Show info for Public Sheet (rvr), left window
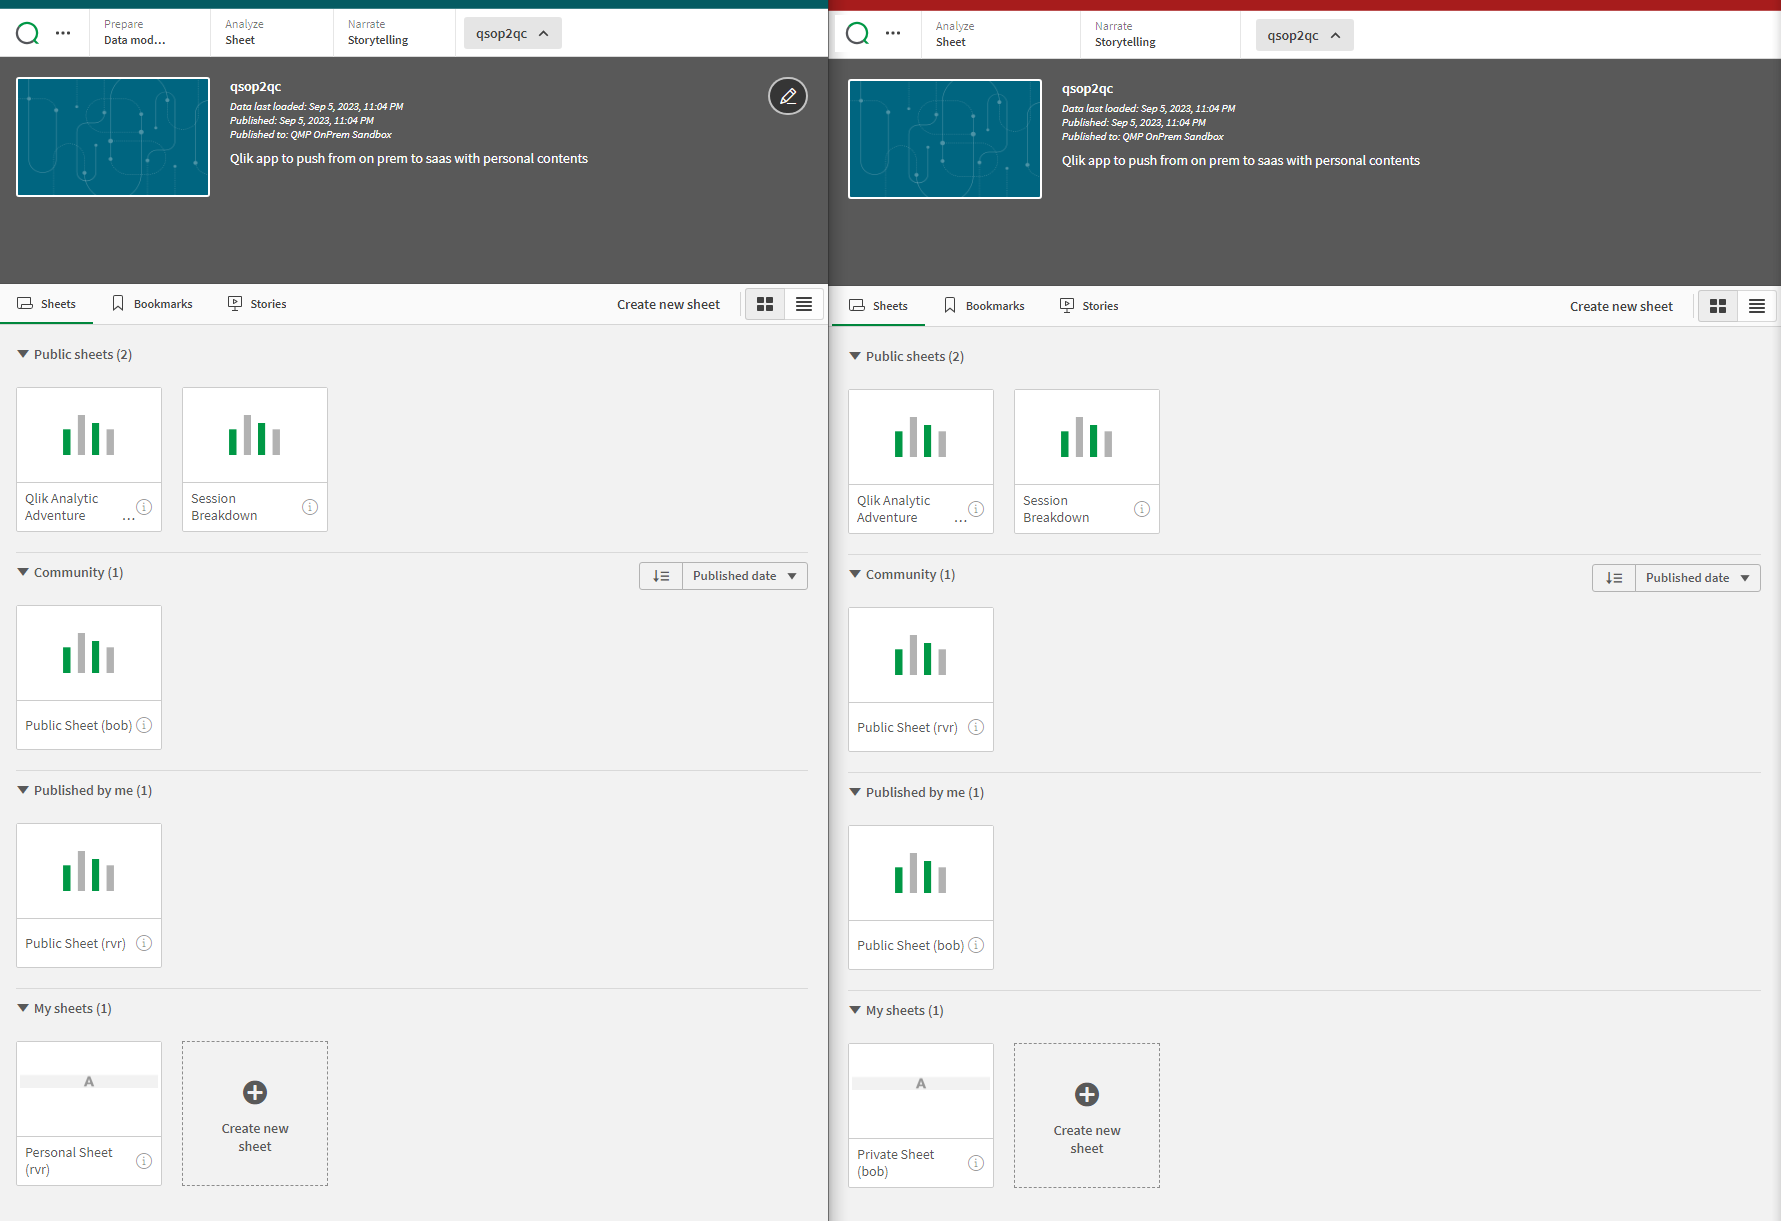Image resolution: width=1781 pixels, height=1221 pixels. point(144,943)
